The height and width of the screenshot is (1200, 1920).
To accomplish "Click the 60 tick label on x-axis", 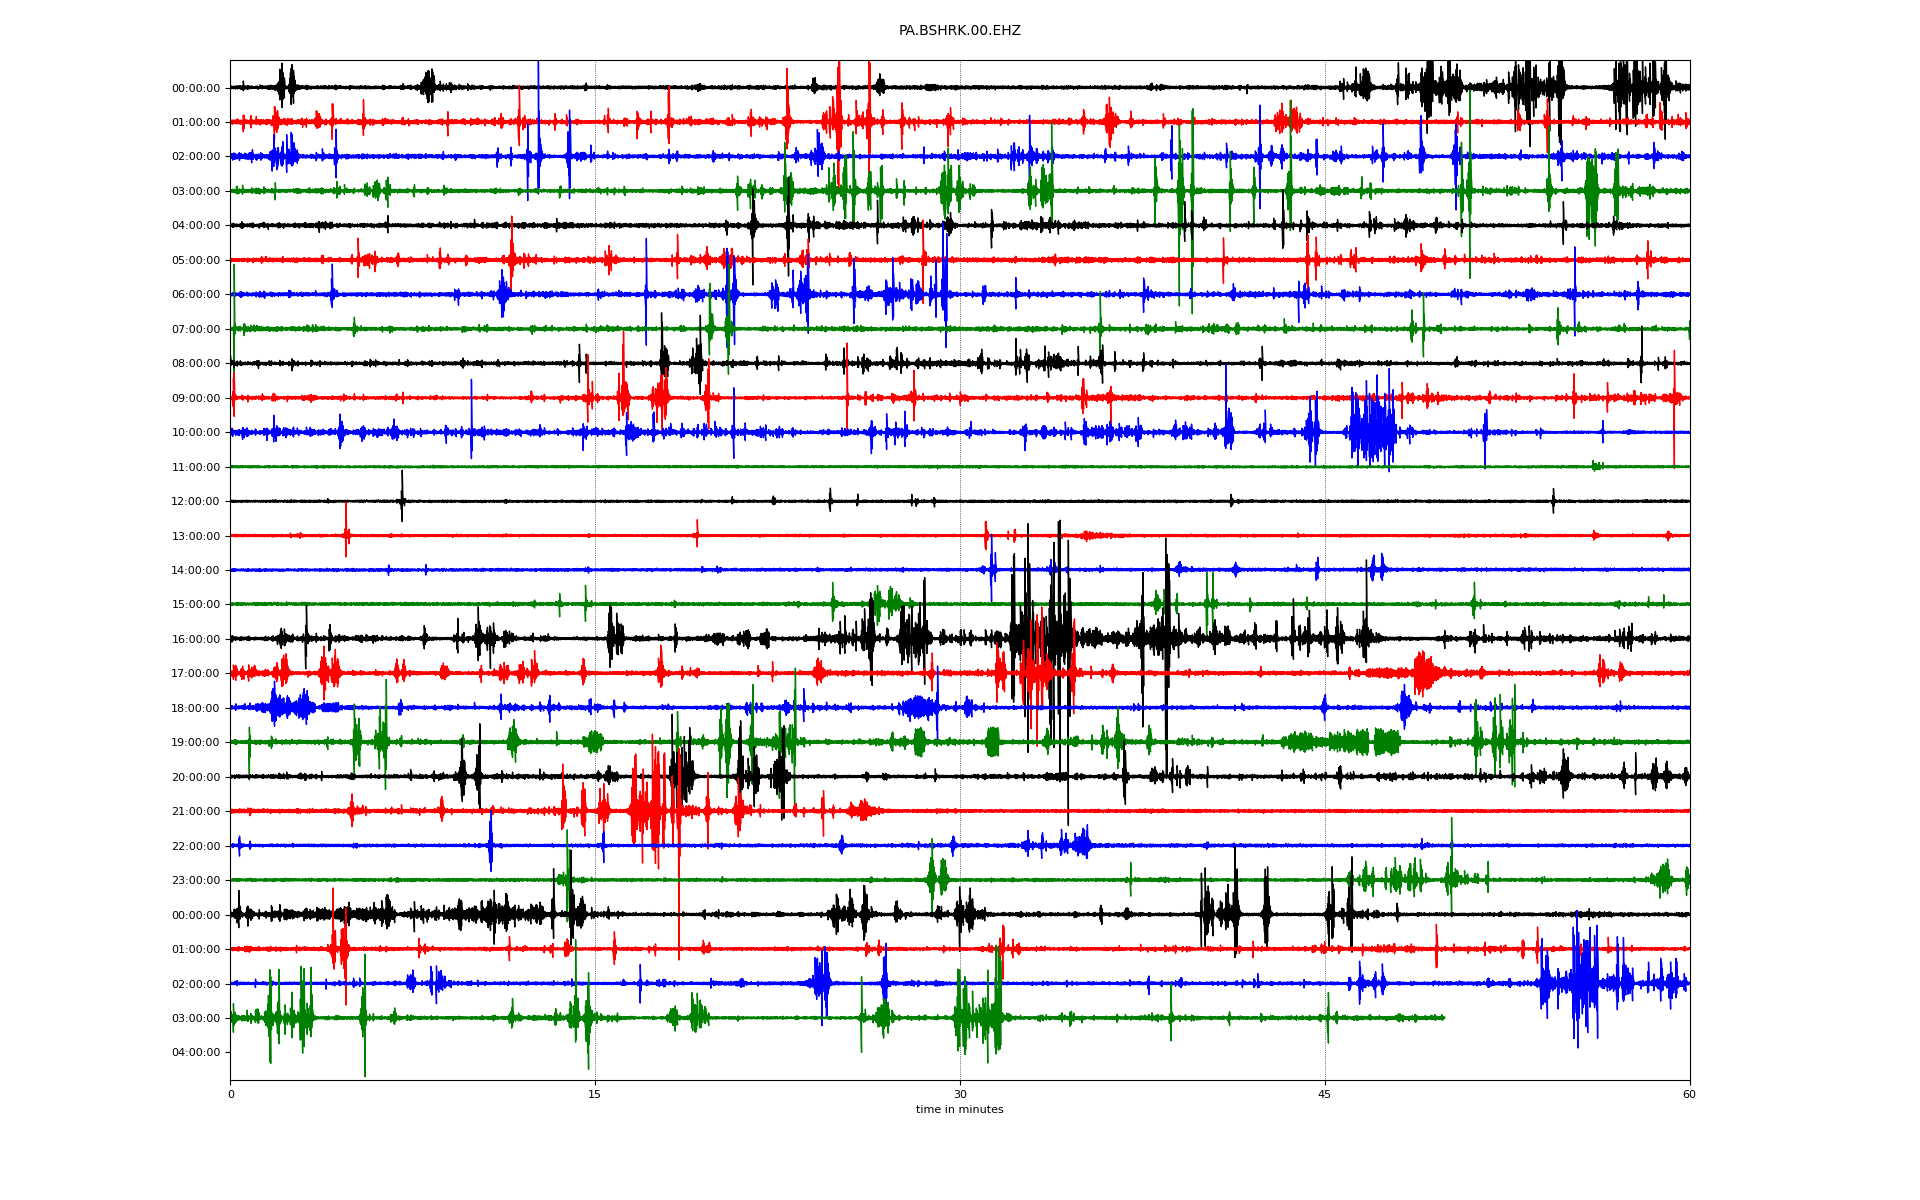I will 1689,1094.
